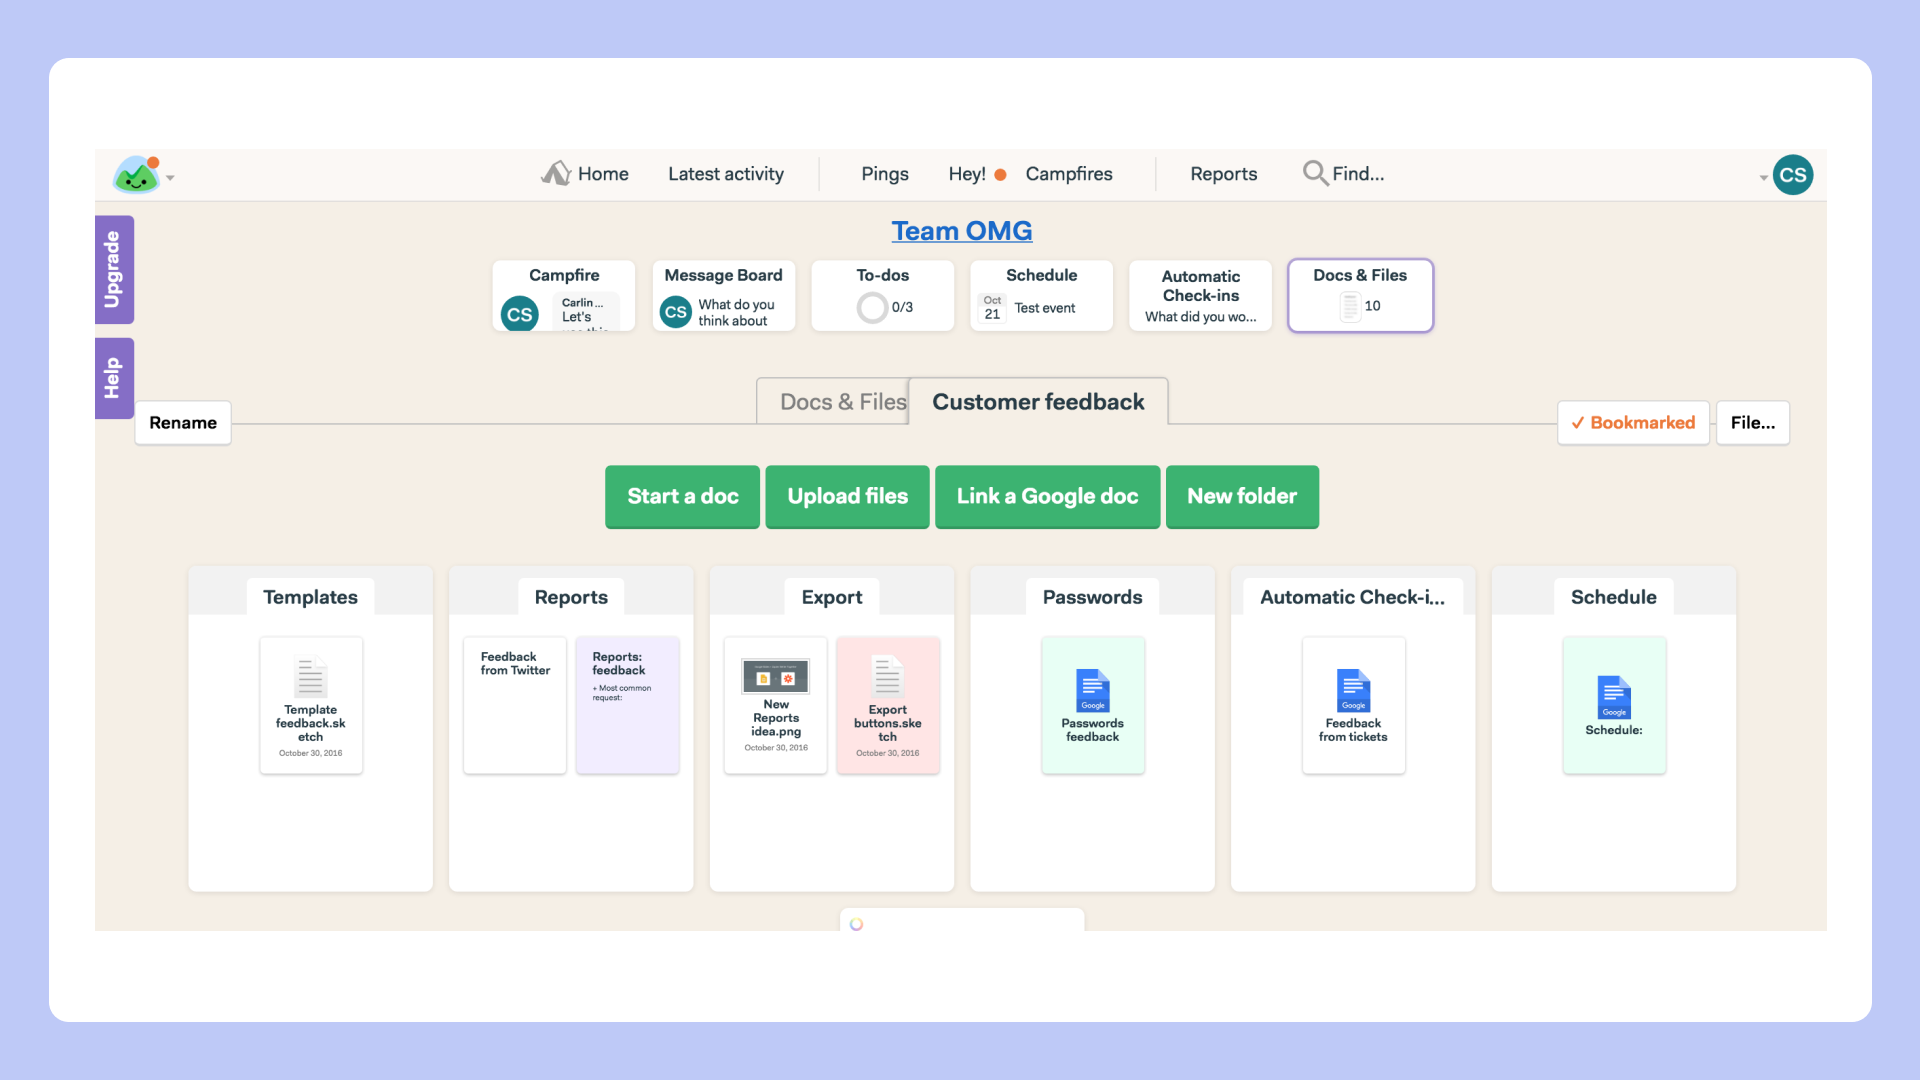Open Template feedback.sketch file icon
Screen dimensions: 1920x1080
[x=310, y=677]
